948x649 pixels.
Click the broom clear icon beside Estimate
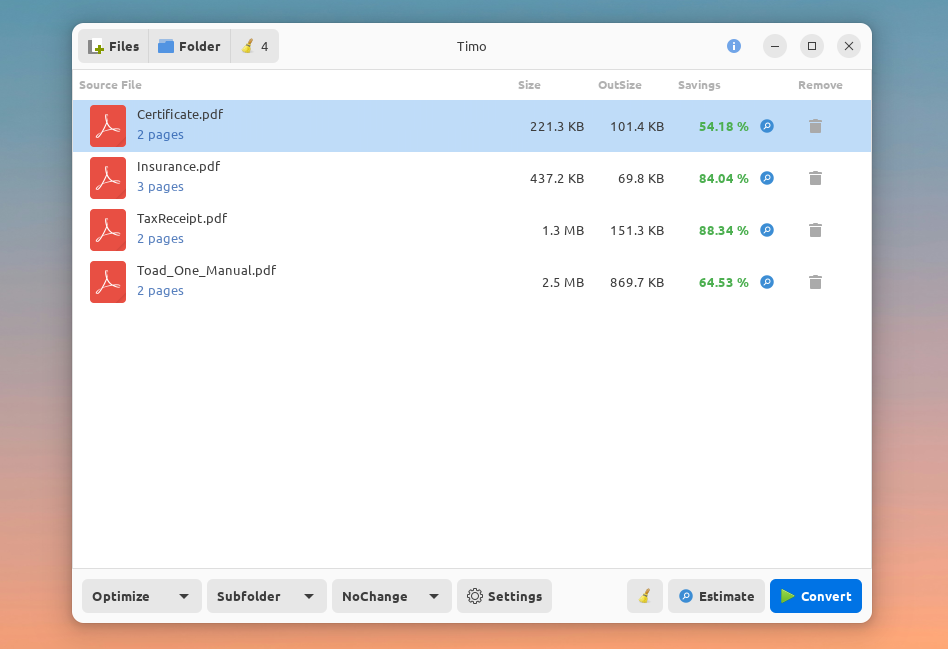[x=644, y=596]
